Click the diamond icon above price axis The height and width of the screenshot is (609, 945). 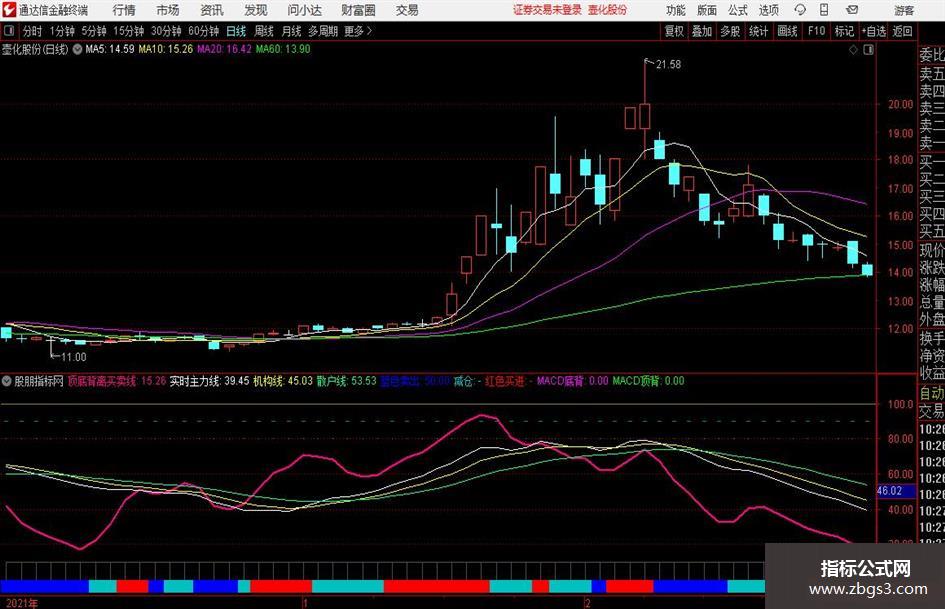(853, 50)
